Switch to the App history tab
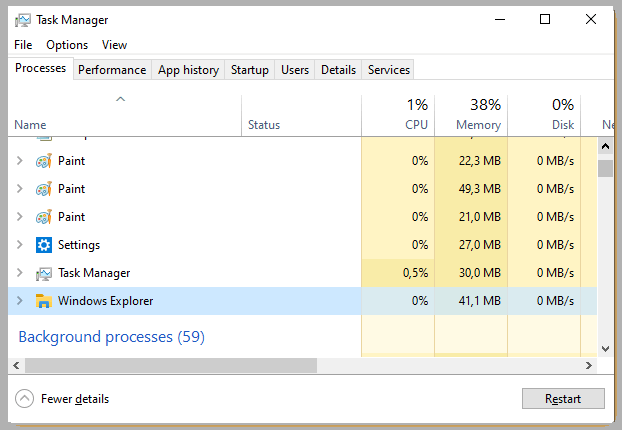The image size is (622, 430). coord(188,70)
